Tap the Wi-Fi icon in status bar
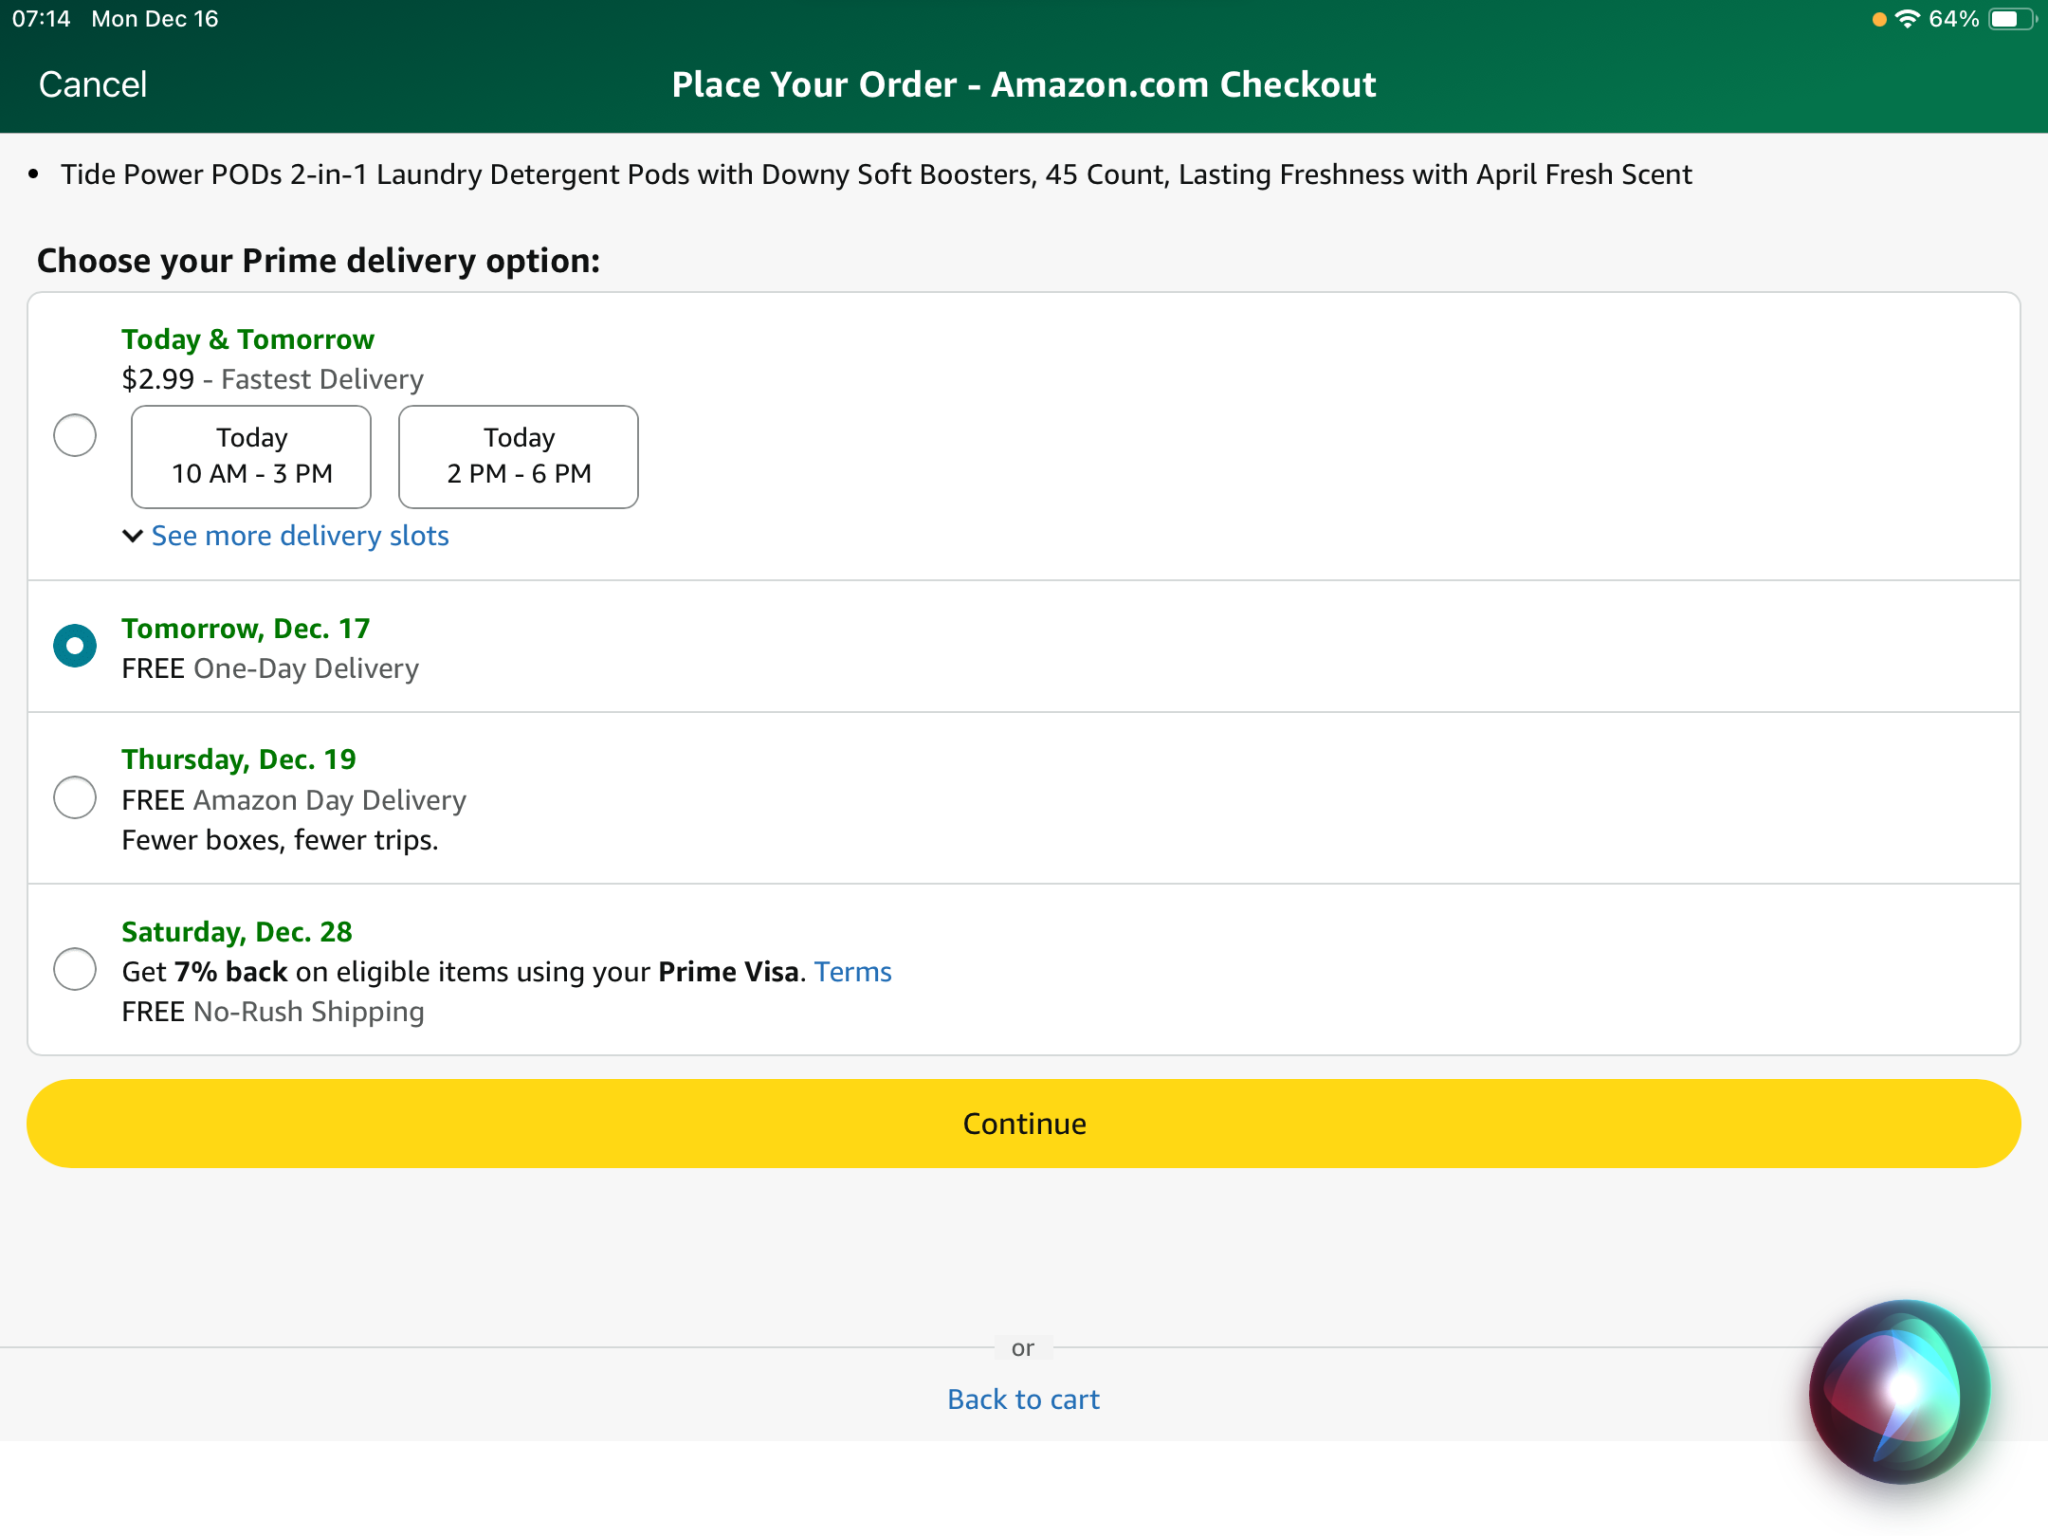 pos(1908,19)
